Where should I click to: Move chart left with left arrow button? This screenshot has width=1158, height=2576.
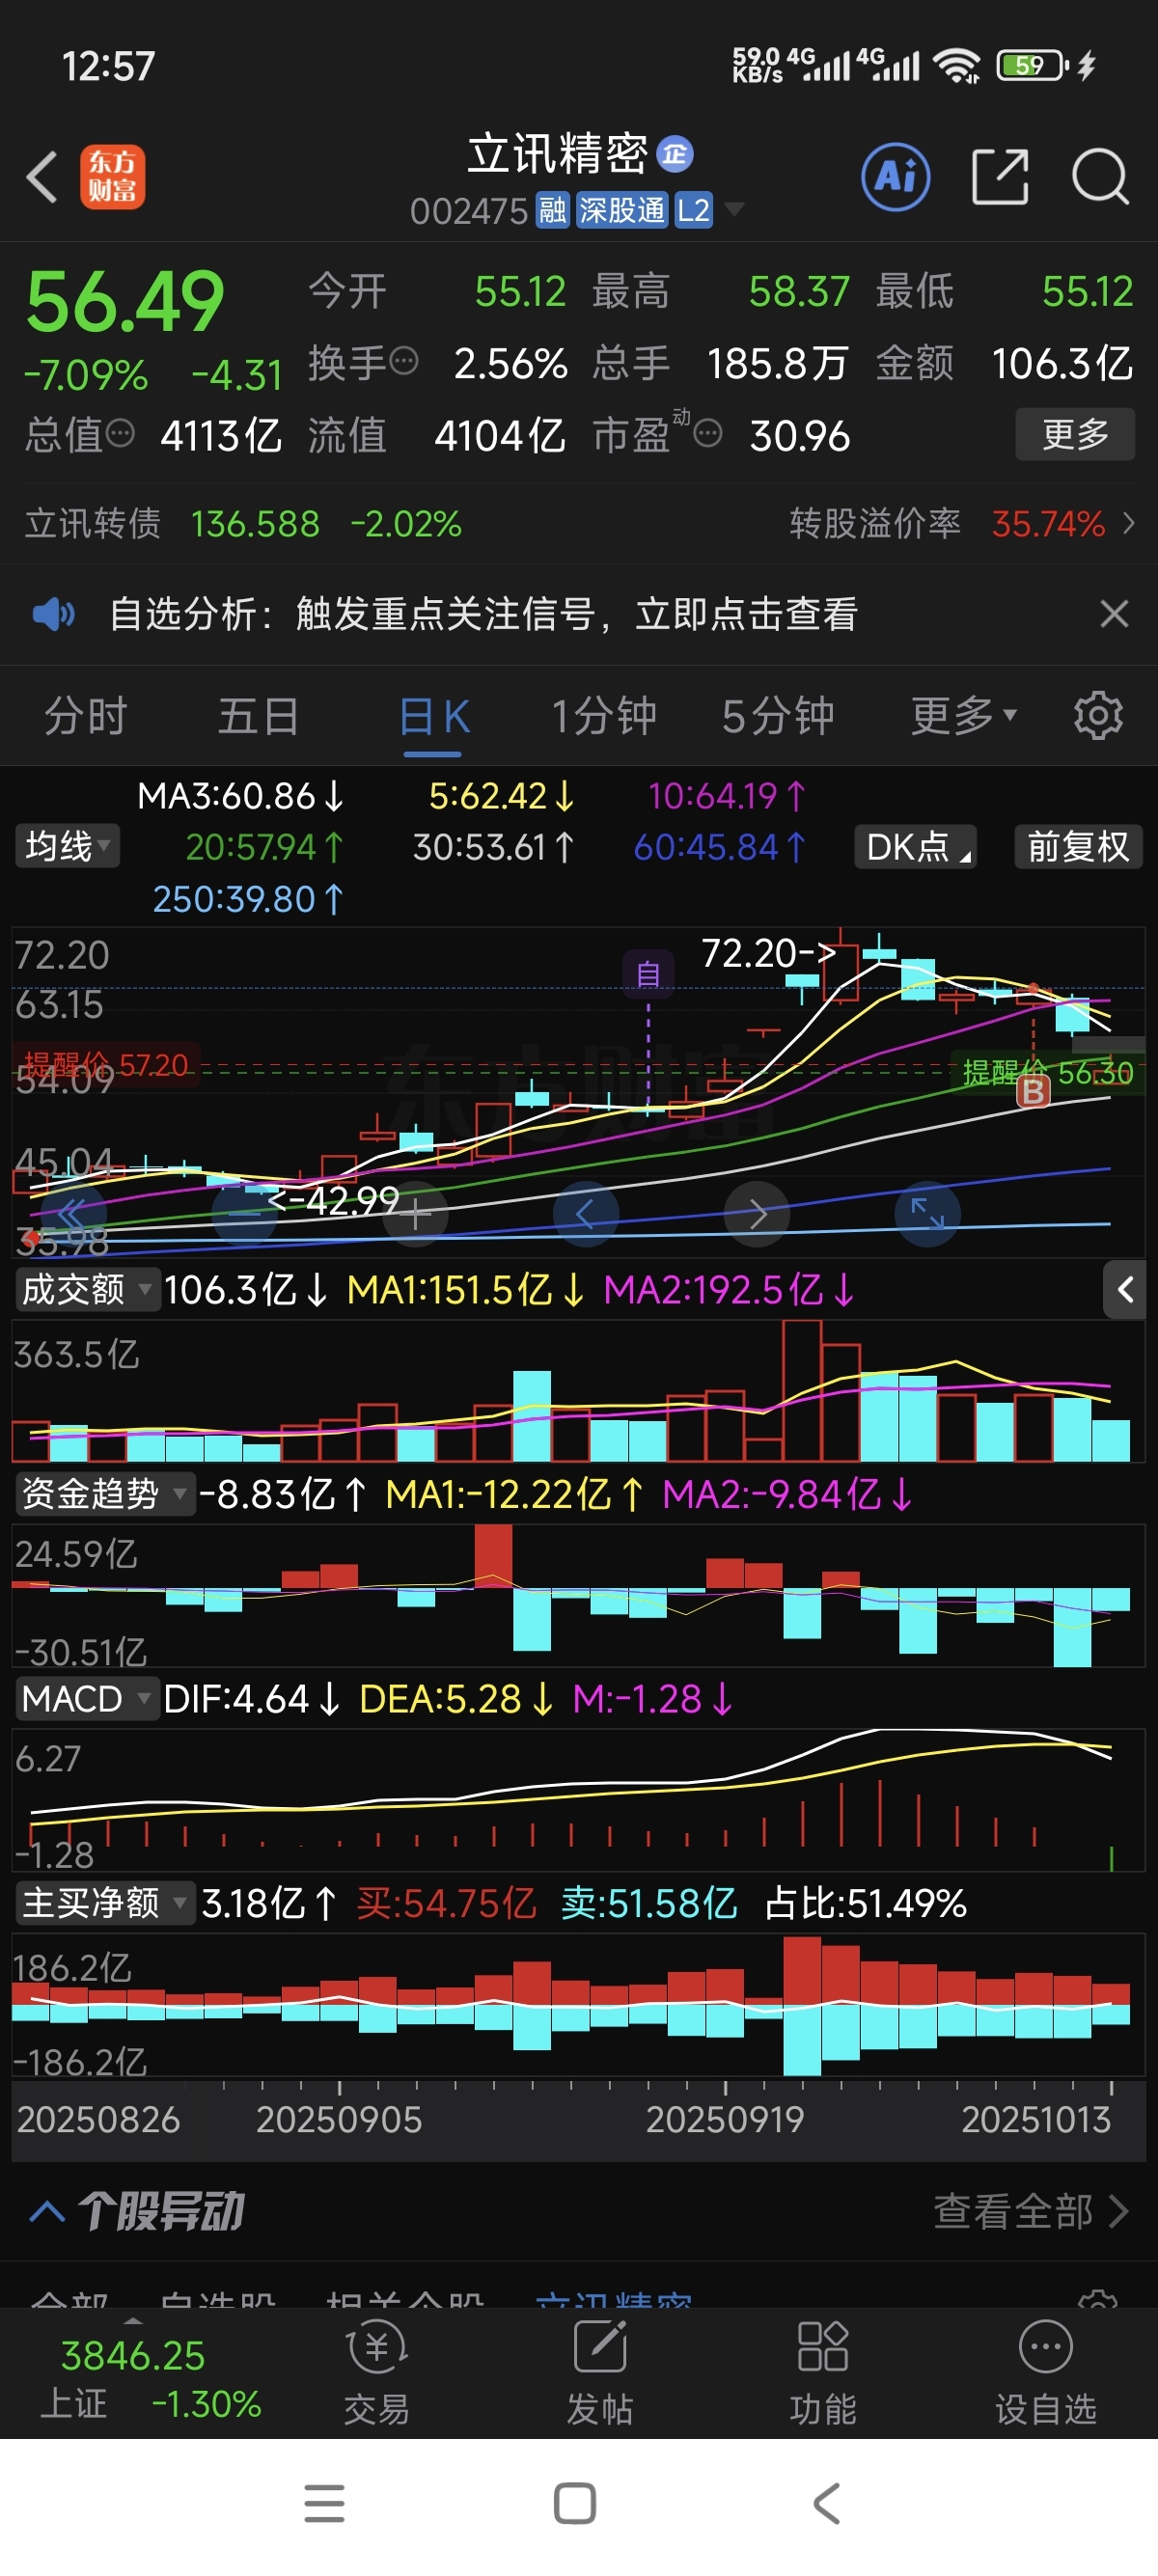click(x=586, y=1214)
